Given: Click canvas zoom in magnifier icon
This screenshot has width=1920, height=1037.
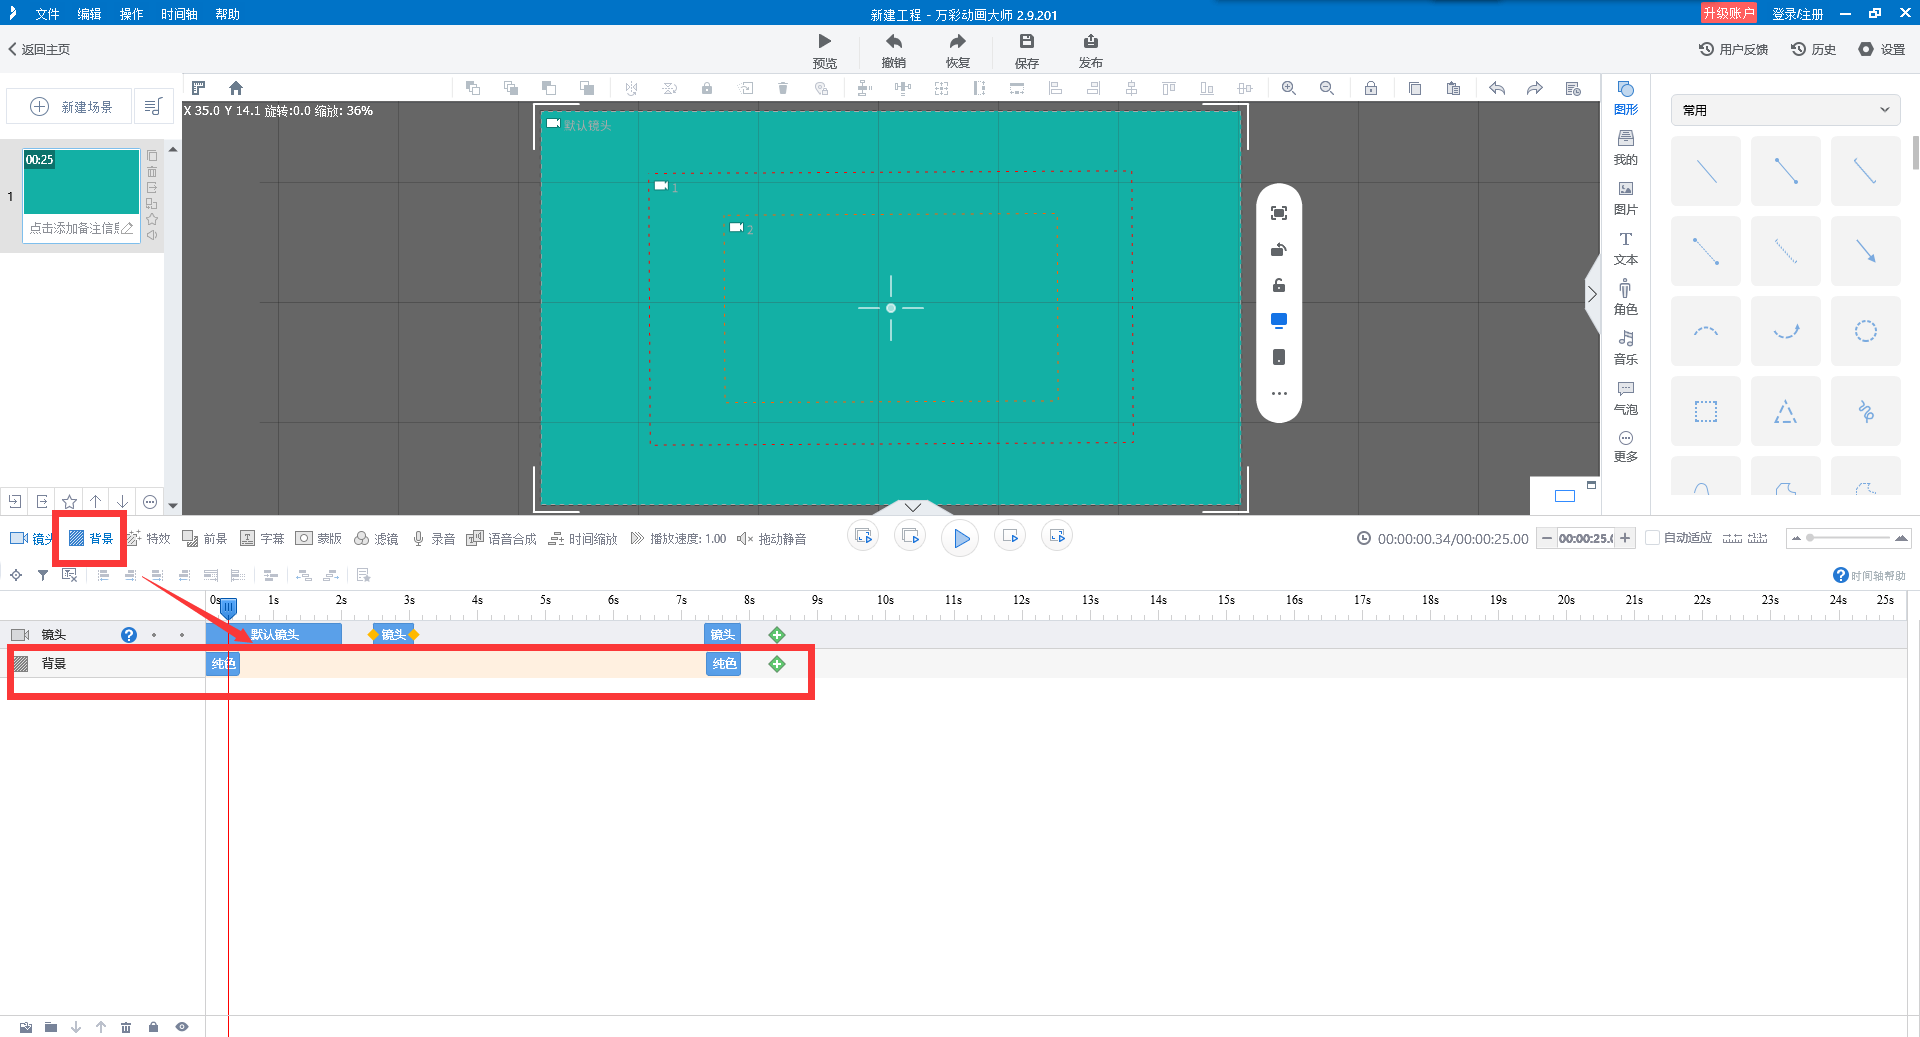Looking at the screenshot, I should [1289, 88].
